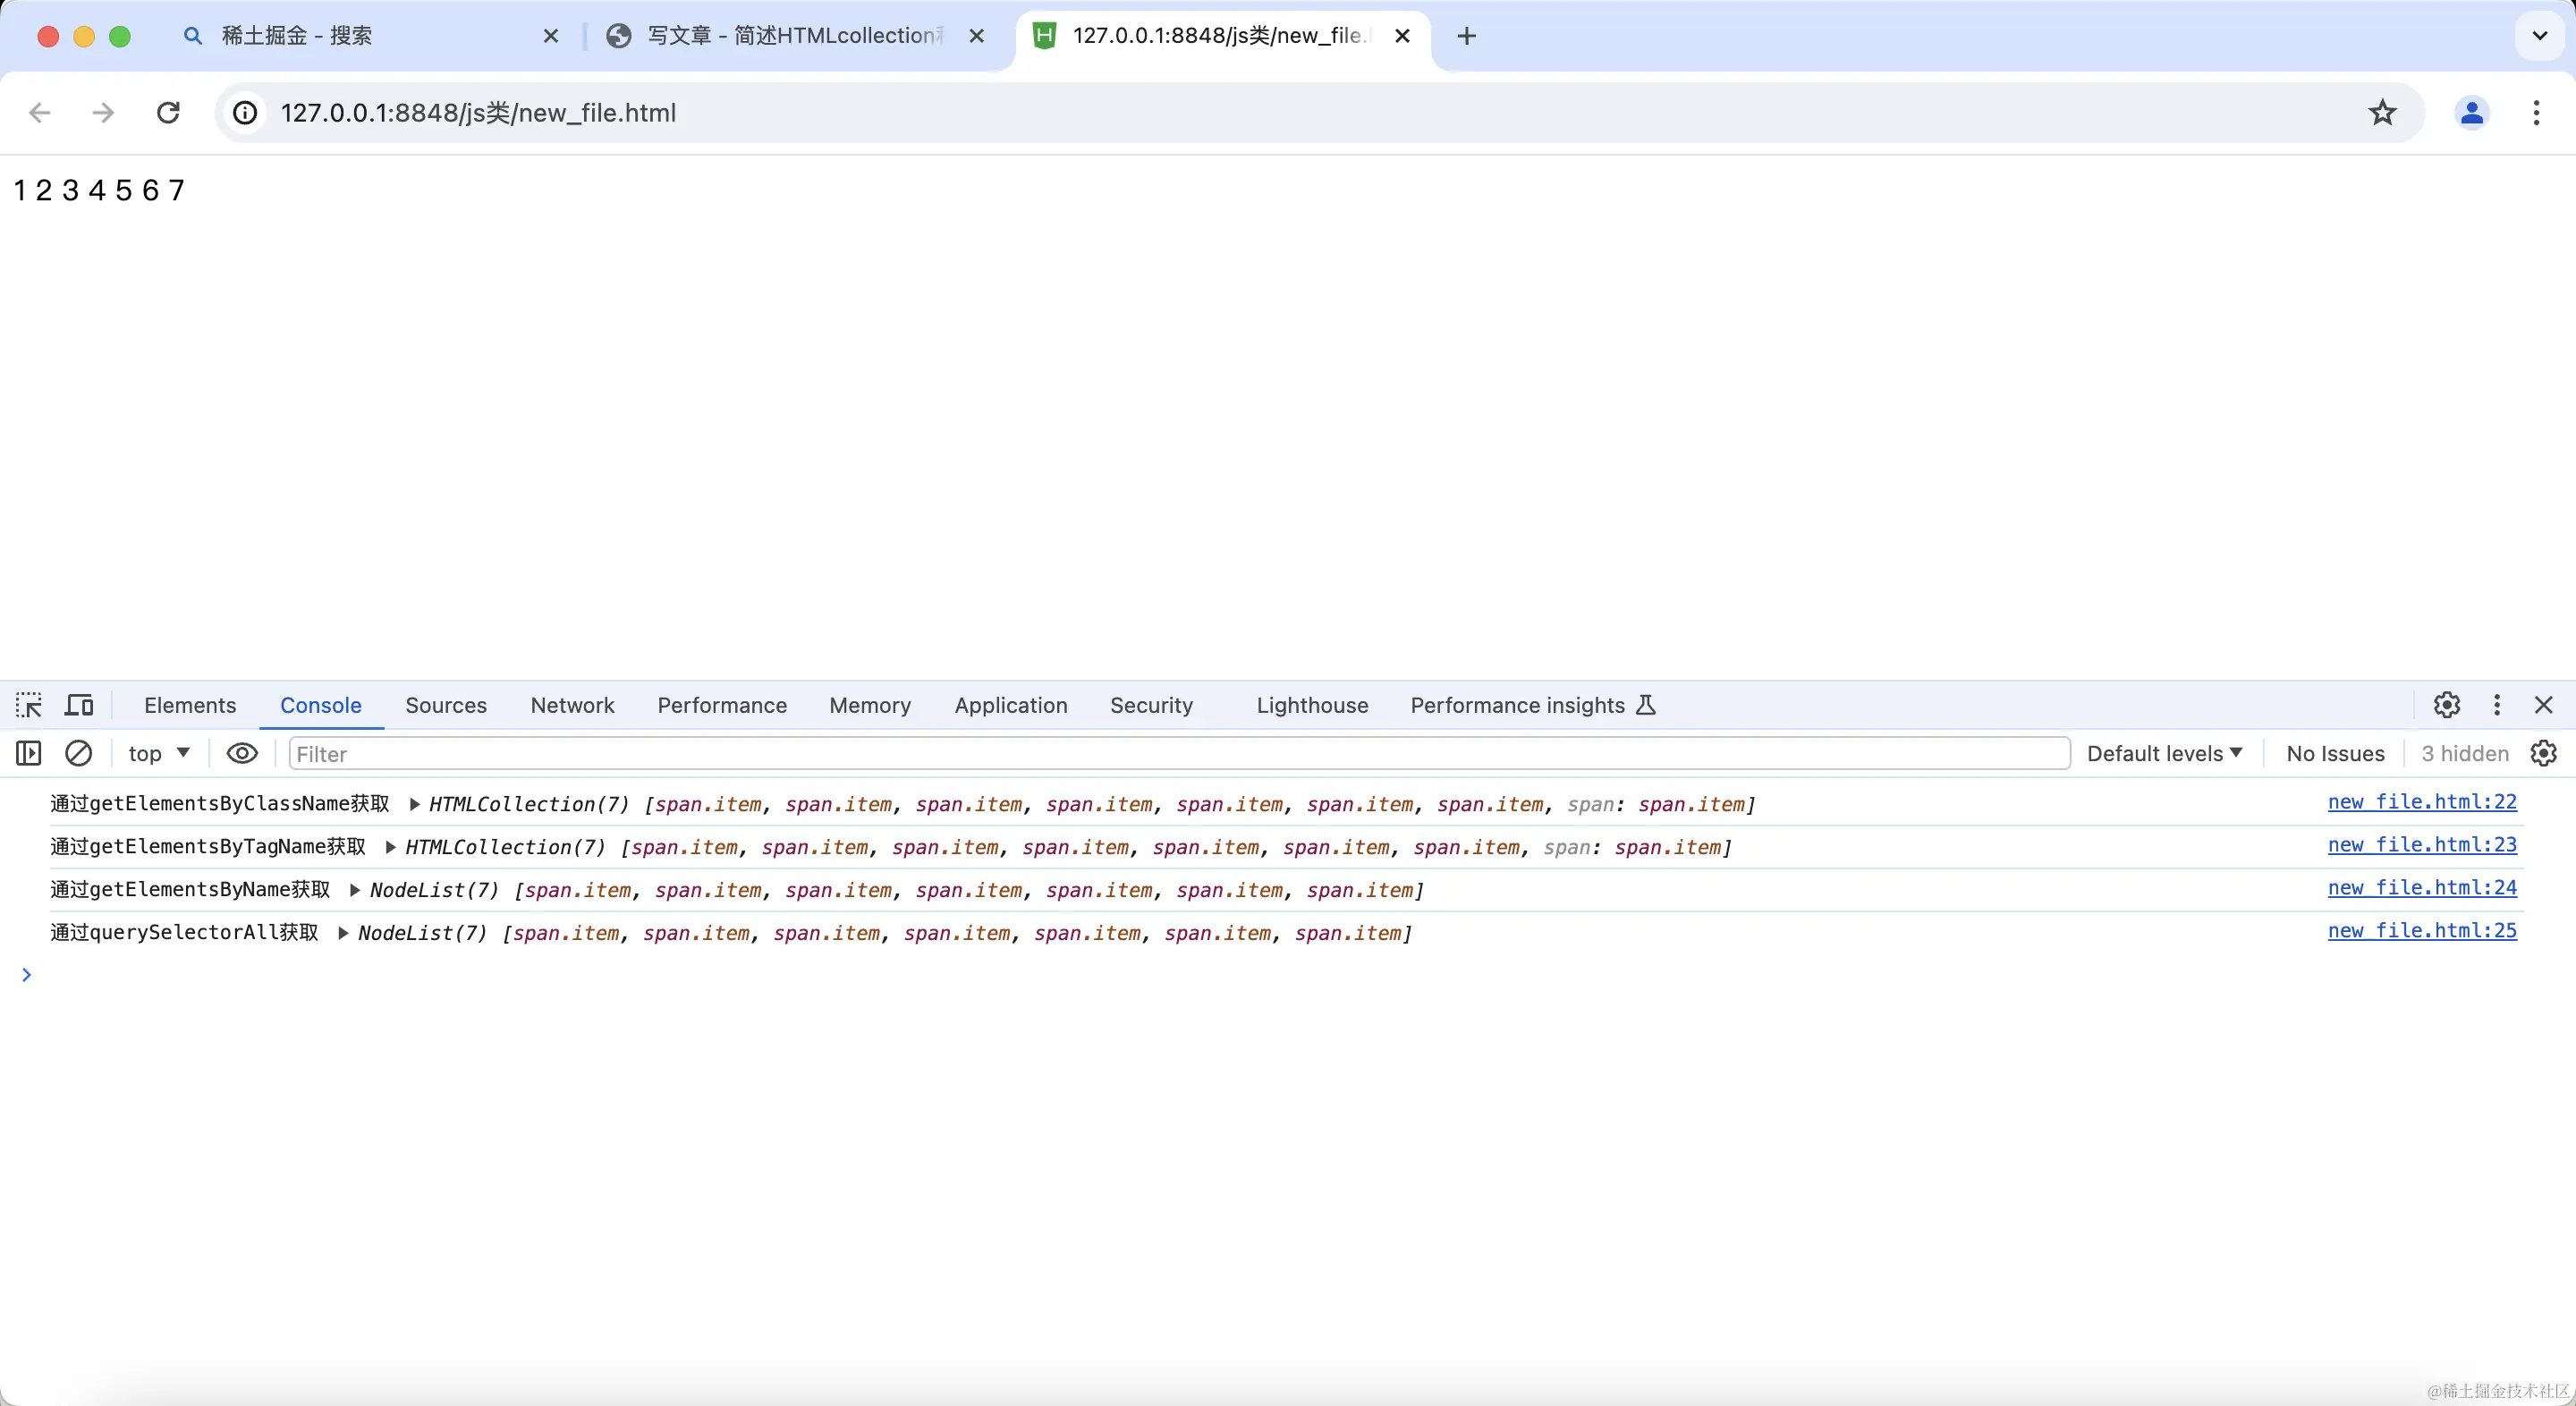Image resolution: width=2576 pixels, height=1406 pixels.
Task: Open the top JavaScript context dropdown
Action: point(159,753)
